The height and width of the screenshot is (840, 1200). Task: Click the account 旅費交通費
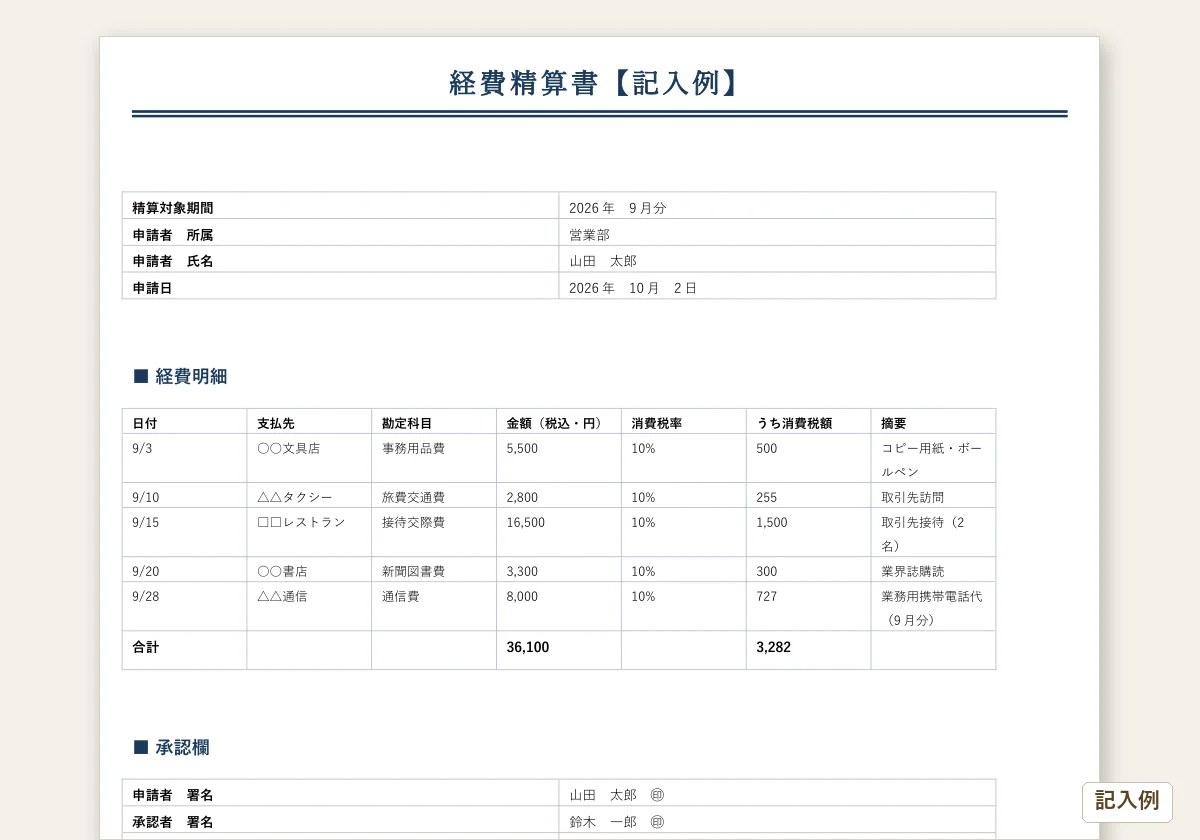point(413,497)
